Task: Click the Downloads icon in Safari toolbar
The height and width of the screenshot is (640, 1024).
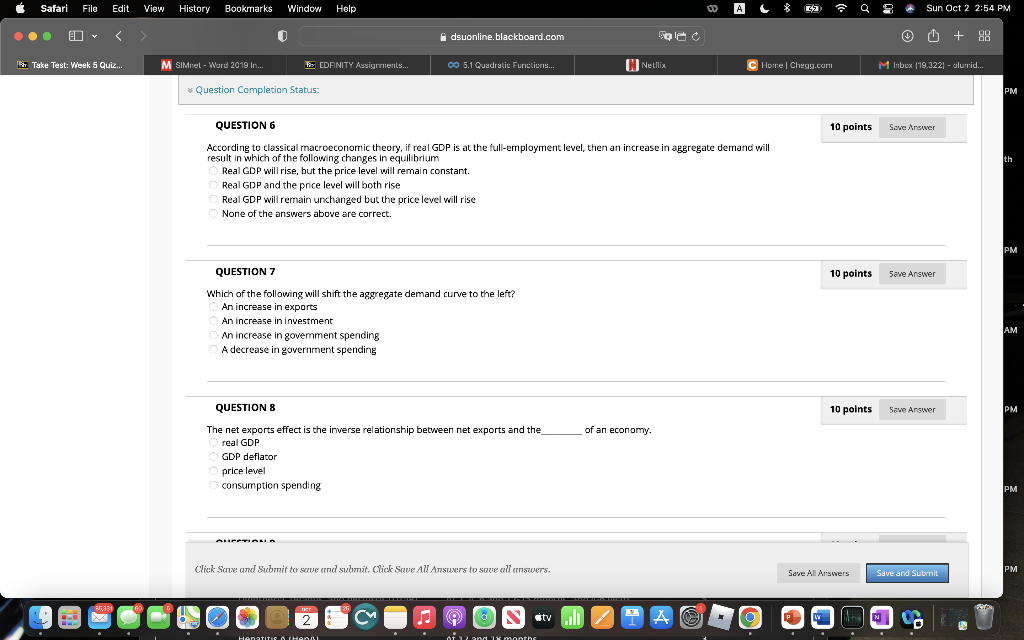Action: click(908, 37)
